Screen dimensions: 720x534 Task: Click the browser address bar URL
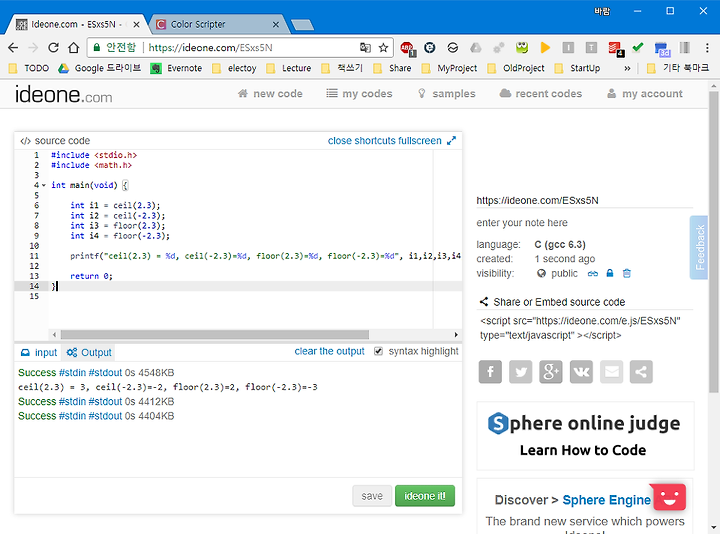(x=210, y=48)
